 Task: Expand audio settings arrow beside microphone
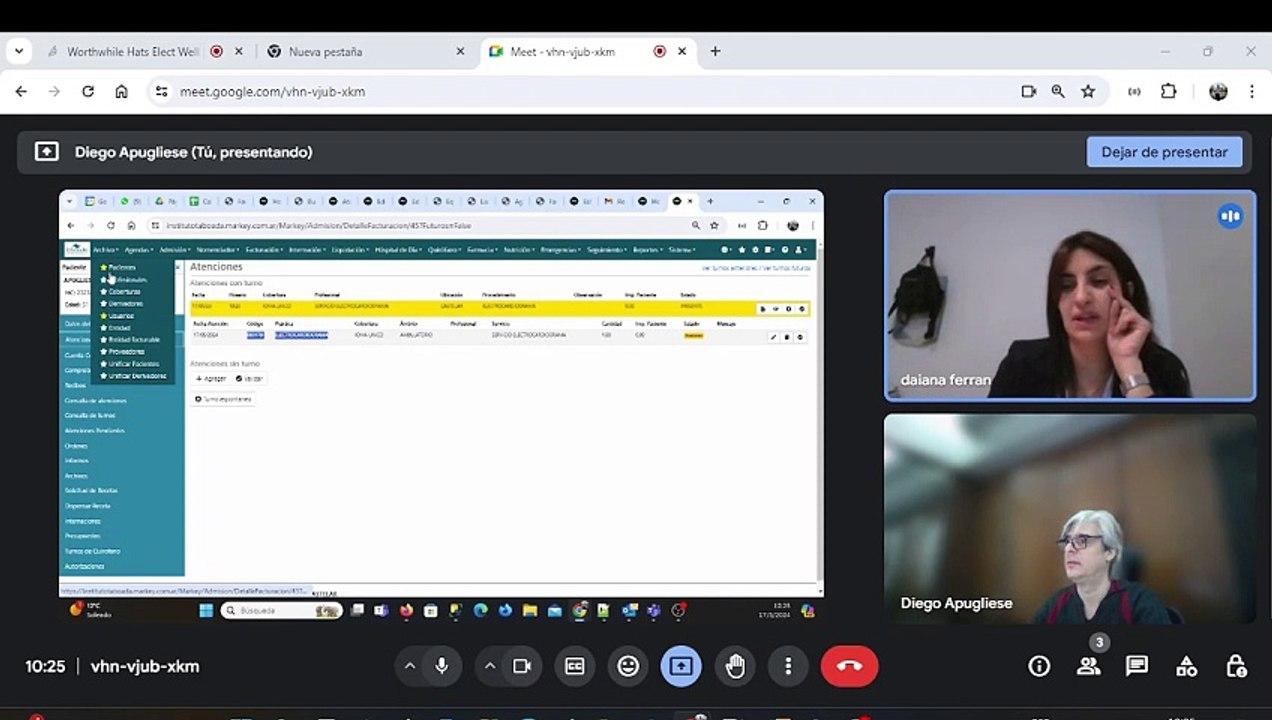click(x=409, y=666)
